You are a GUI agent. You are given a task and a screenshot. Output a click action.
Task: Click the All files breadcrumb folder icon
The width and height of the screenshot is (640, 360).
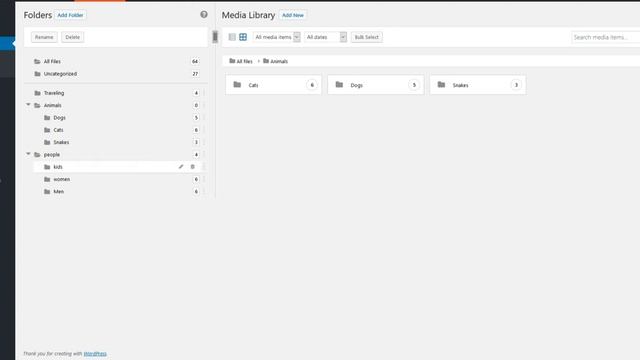tap(232, 61)
